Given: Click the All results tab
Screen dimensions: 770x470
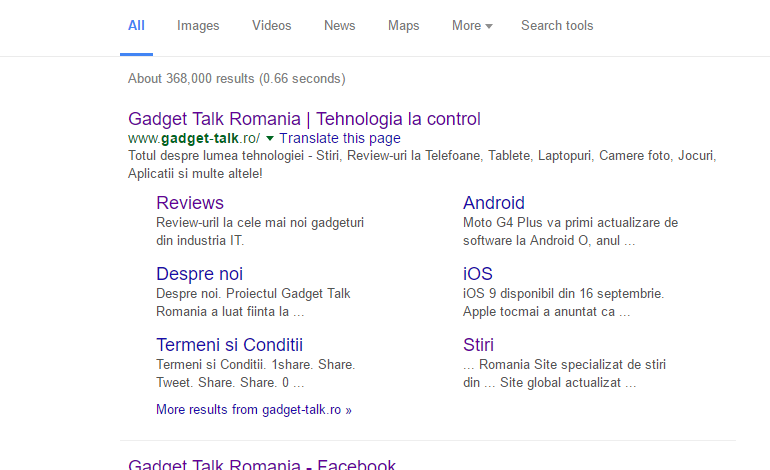Looking at the screenshot, I should point(137,26).
